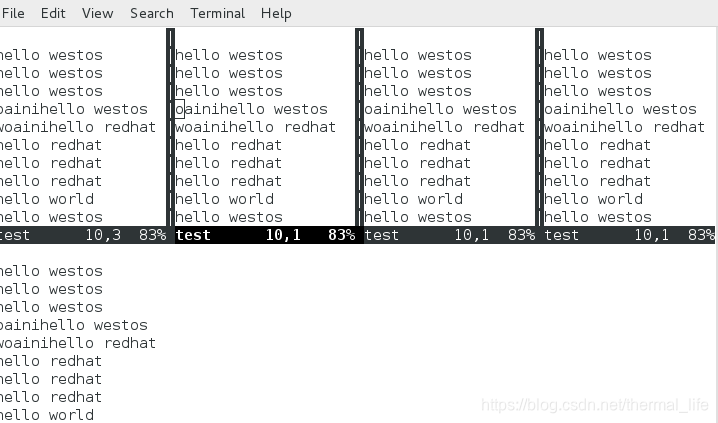Place cursor on 'oainihello westos' in second pane
The height and width of the screenshot is (423, 718).
point(251,109)
